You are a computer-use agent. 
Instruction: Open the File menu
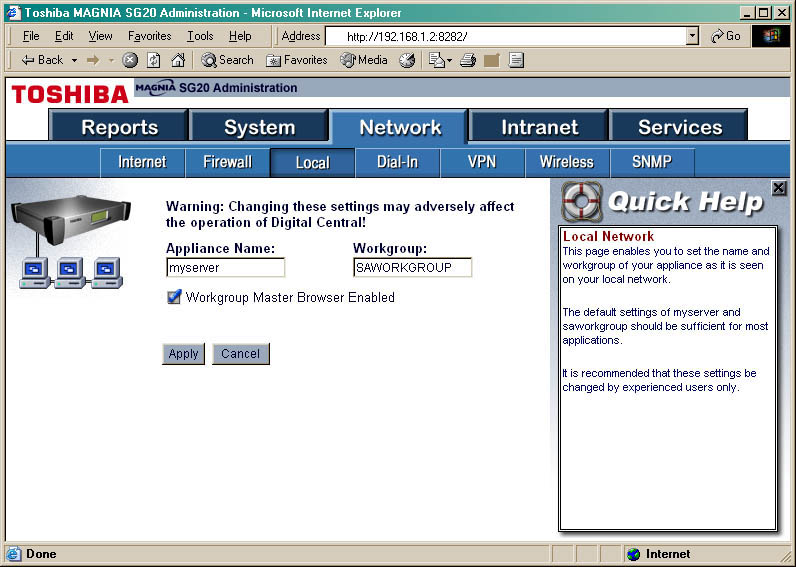pos(31,36)
